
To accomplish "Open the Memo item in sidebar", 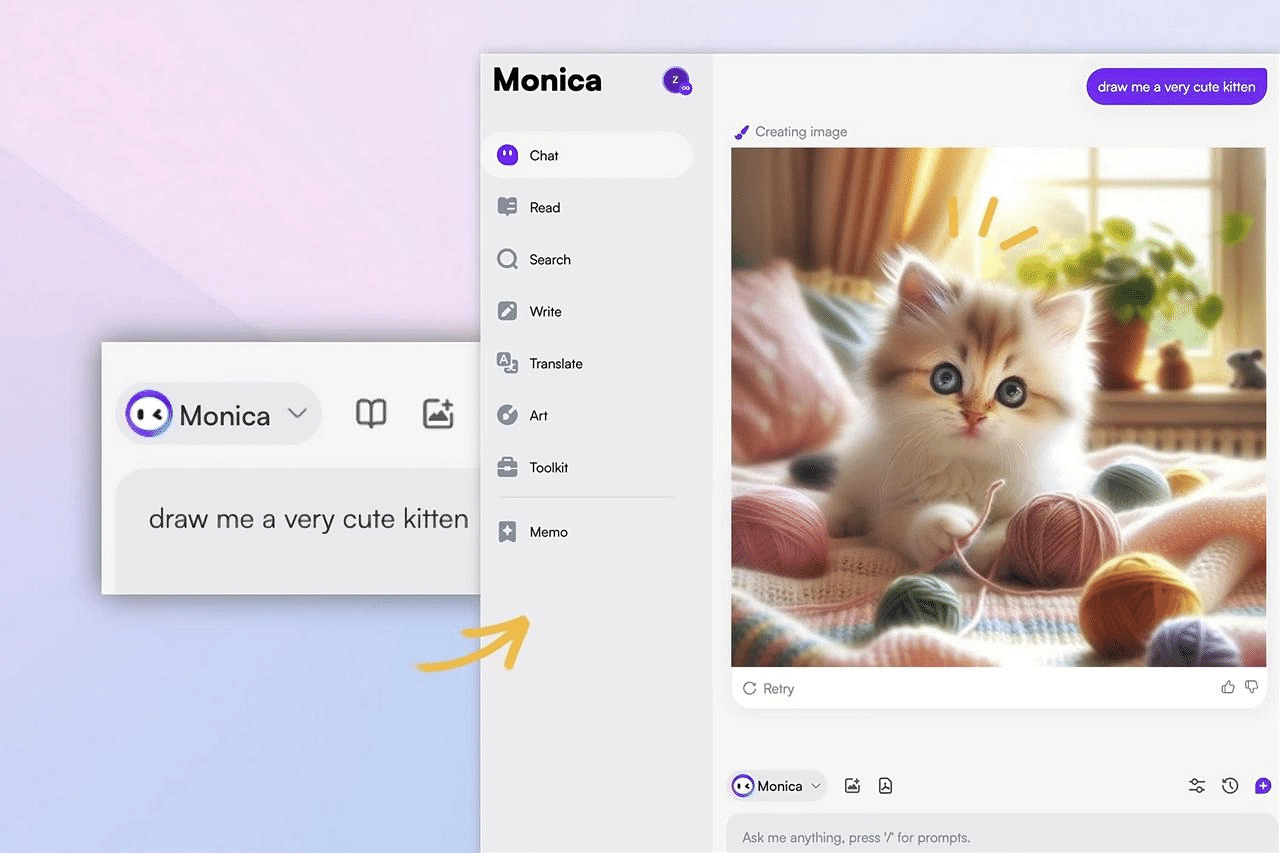I will (534, 532).
